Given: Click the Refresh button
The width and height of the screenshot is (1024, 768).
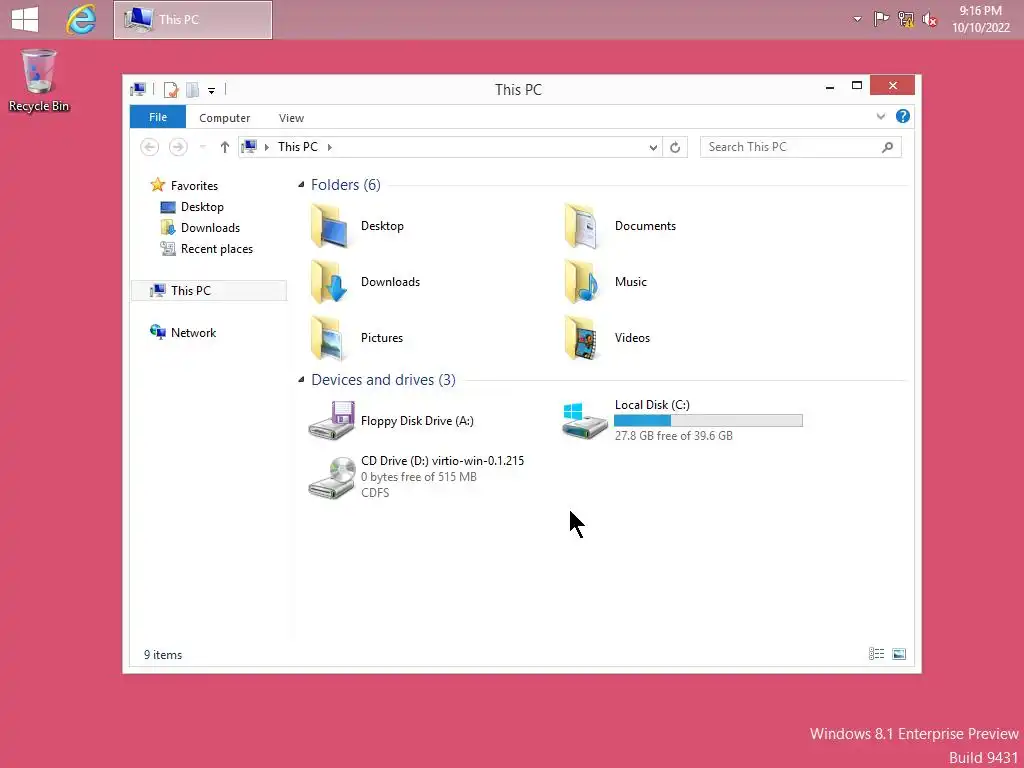Looking at the screenshot, I should (x=675, y=148).
